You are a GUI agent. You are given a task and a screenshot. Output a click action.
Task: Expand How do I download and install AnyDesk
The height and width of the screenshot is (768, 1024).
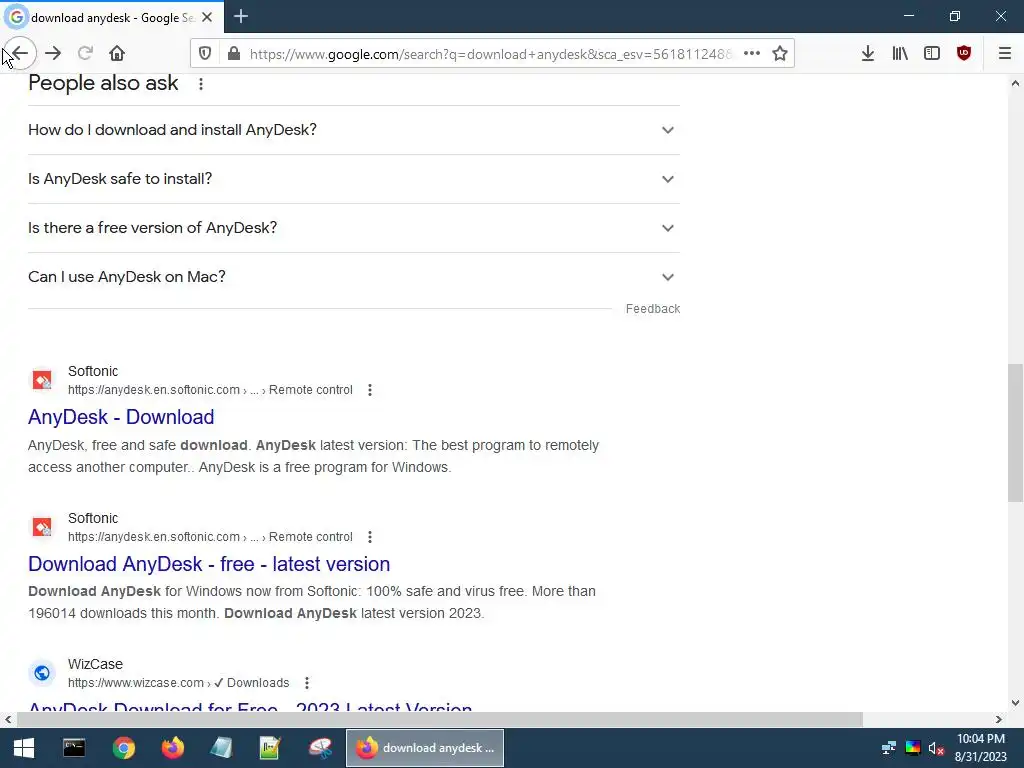[x=354, y=130]
